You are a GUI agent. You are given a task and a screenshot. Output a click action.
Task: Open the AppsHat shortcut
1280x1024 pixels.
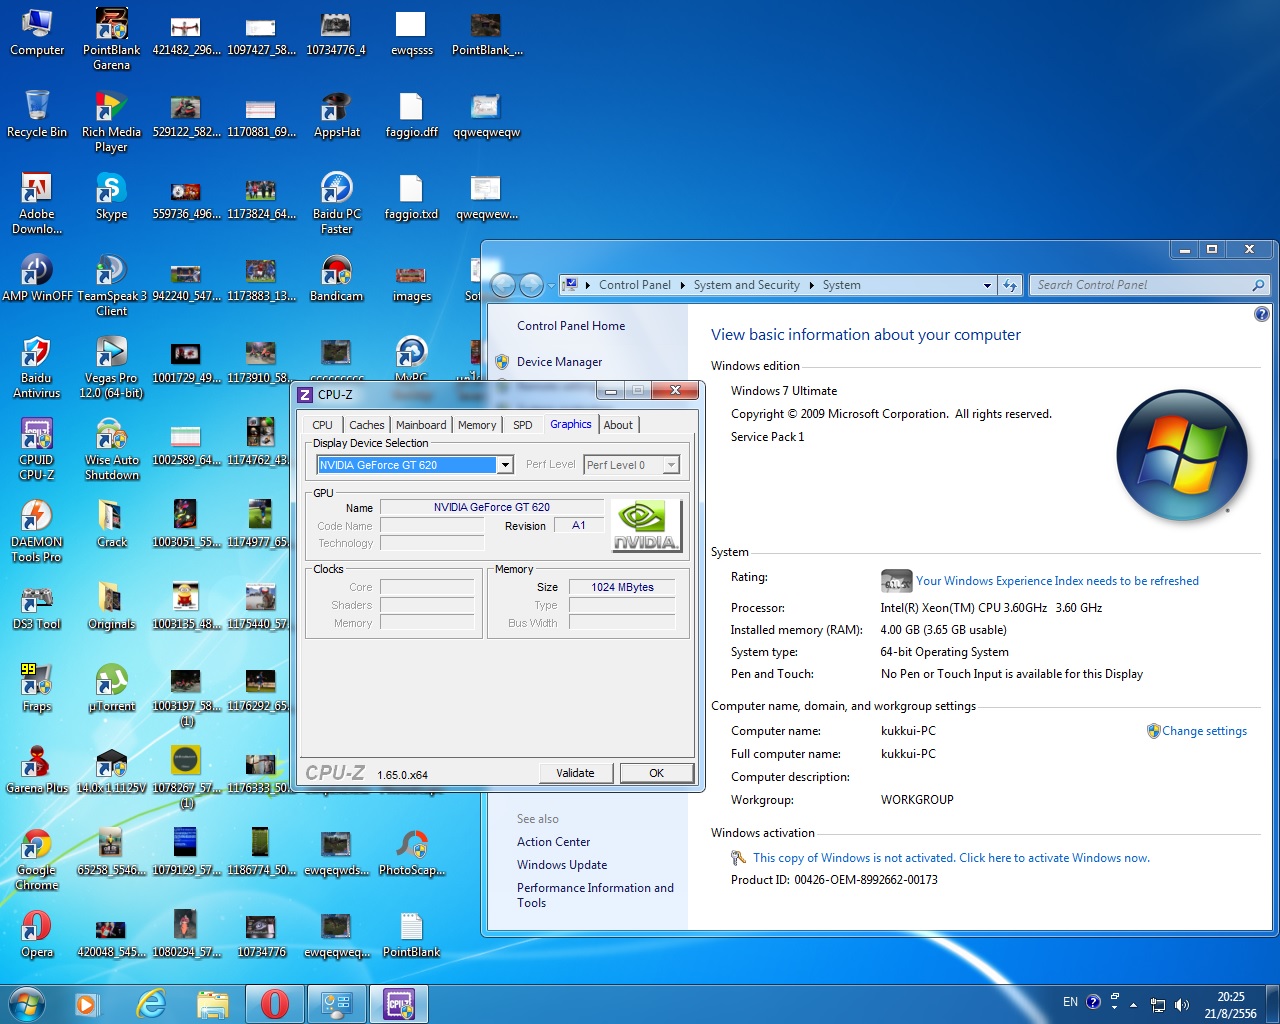[337, 115]
